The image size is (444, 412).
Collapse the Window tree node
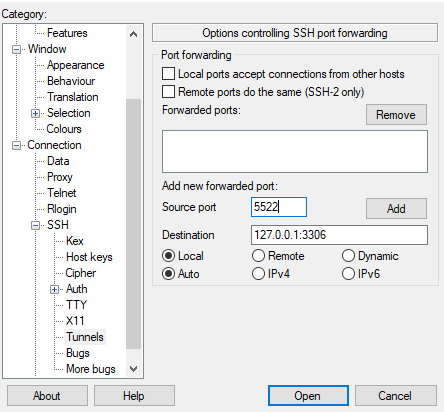click(16, 49)
